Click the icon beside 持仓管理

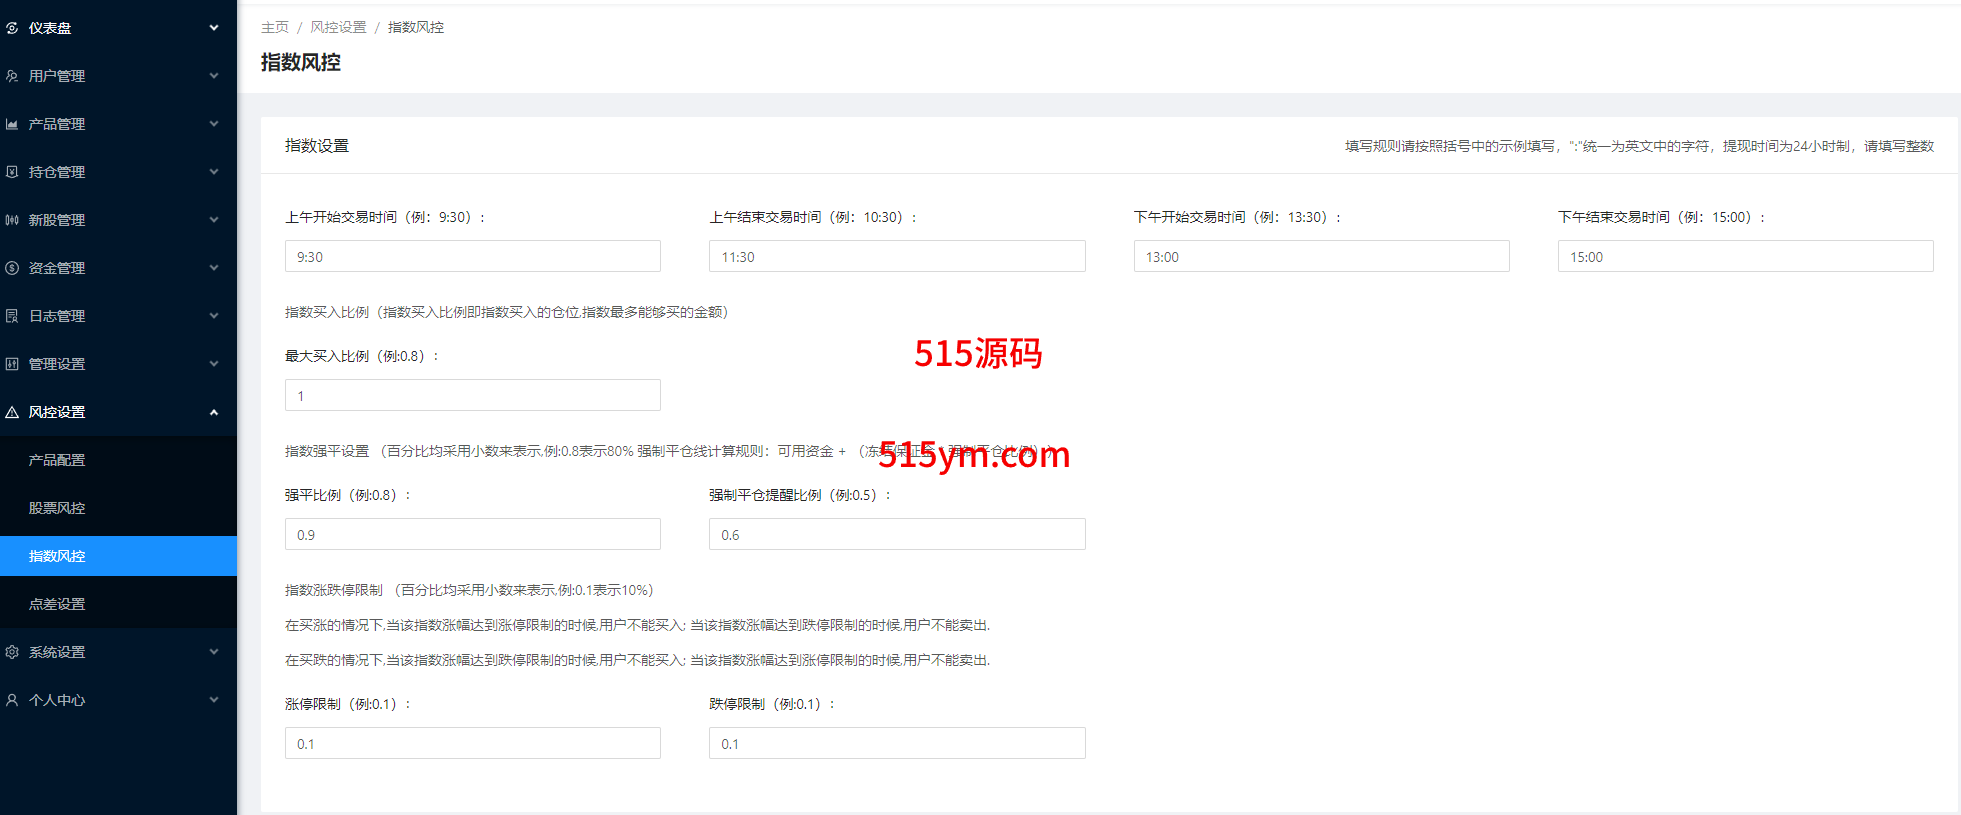pyautogui.click(x=12, y=172)
